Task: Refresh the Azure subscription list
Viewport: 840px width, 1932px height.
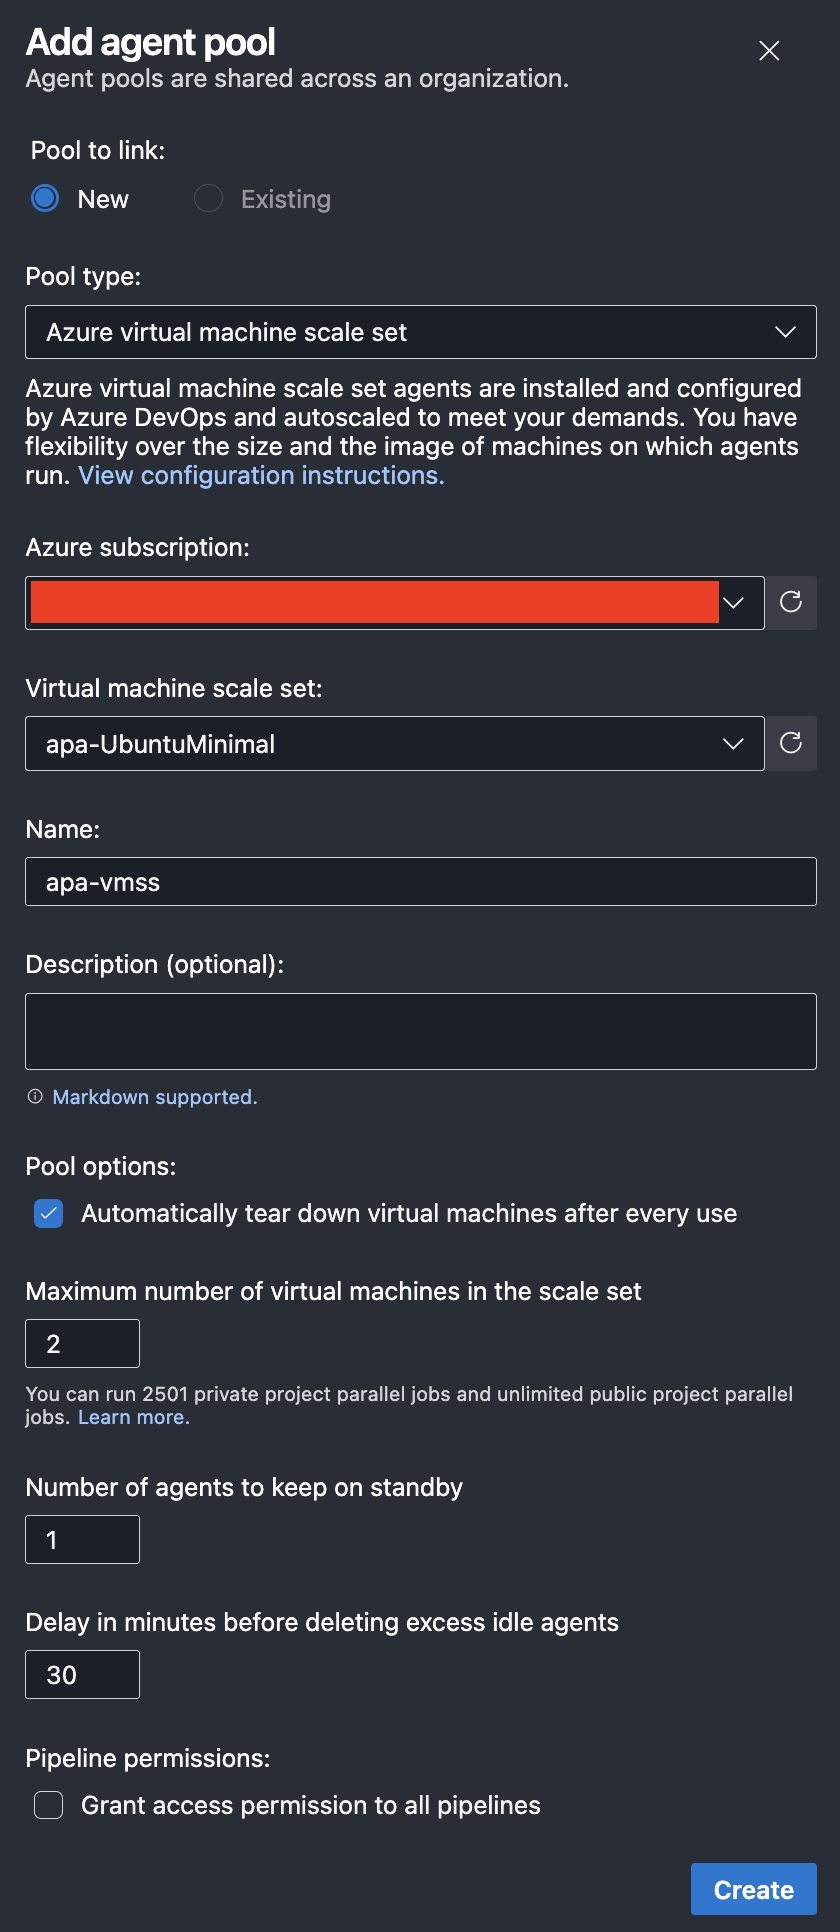Action: (791, 602)
